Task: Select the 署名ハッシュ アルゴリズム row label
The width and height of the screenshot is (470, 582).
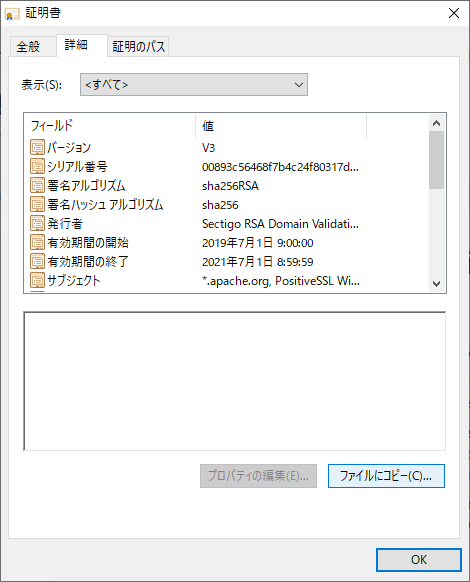Action: tap(105, 205)
